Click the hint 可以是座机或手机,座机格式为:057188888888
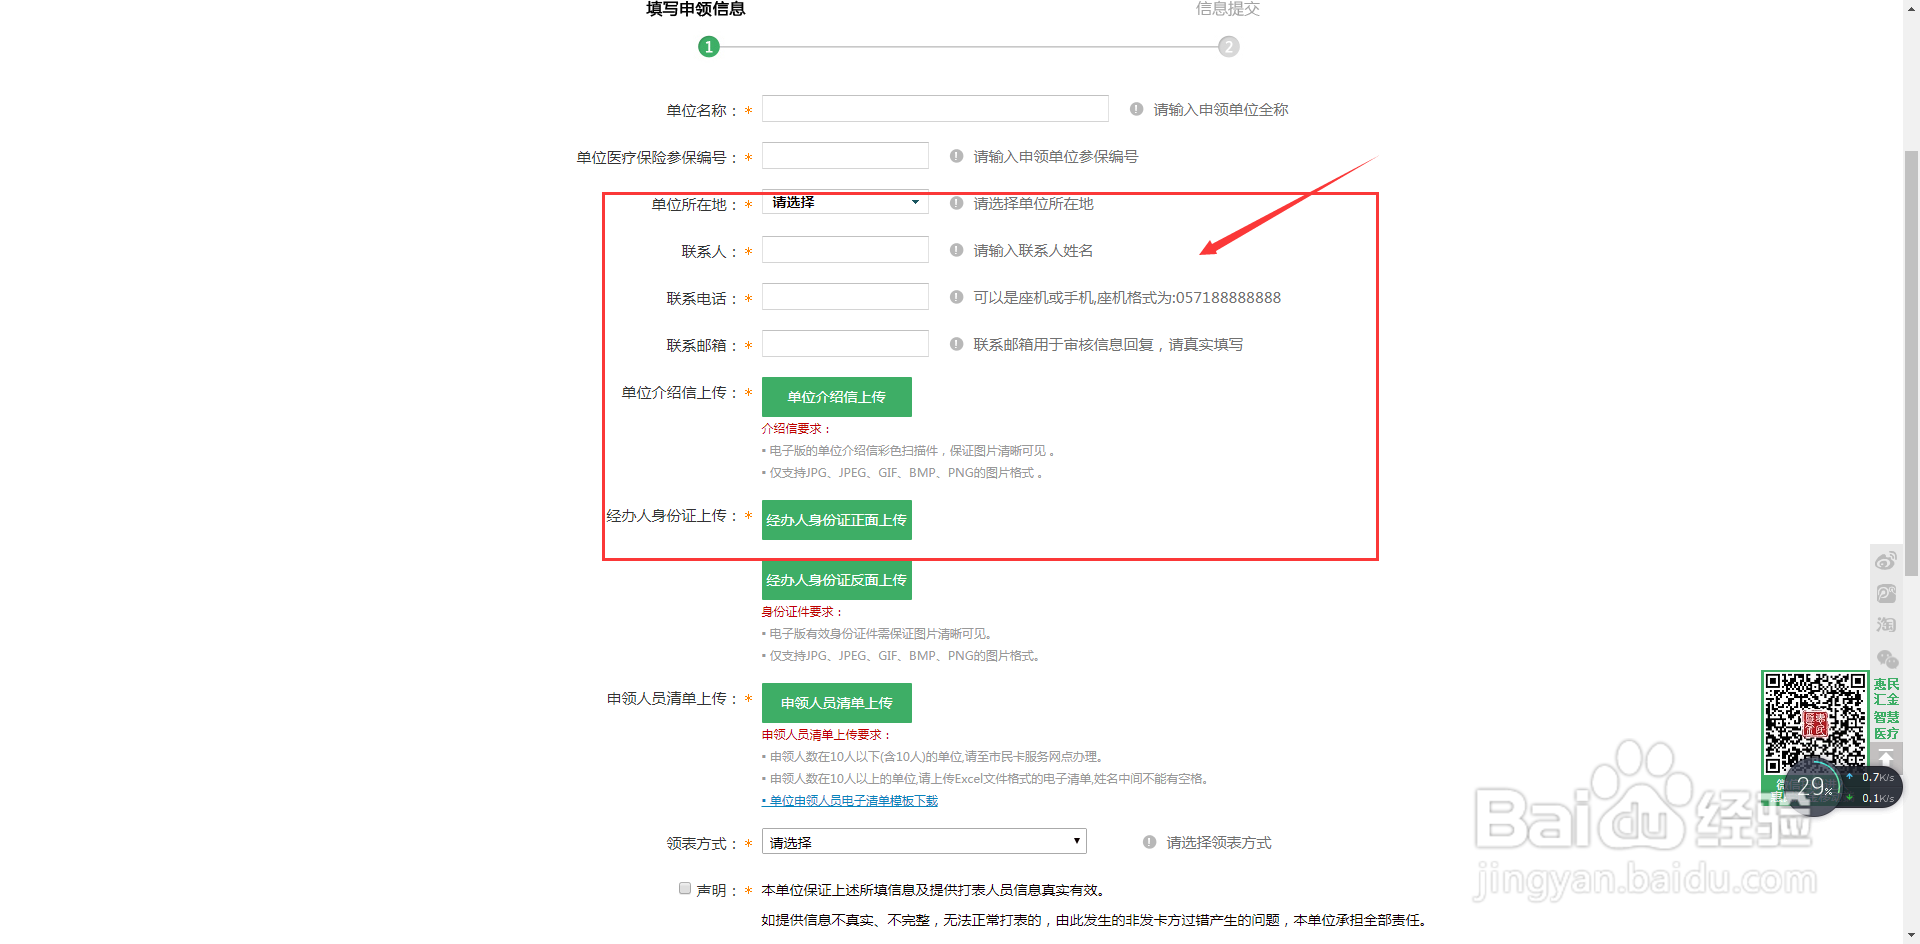This screenshot has width=1920, height=944. (x=1127, y=297)
